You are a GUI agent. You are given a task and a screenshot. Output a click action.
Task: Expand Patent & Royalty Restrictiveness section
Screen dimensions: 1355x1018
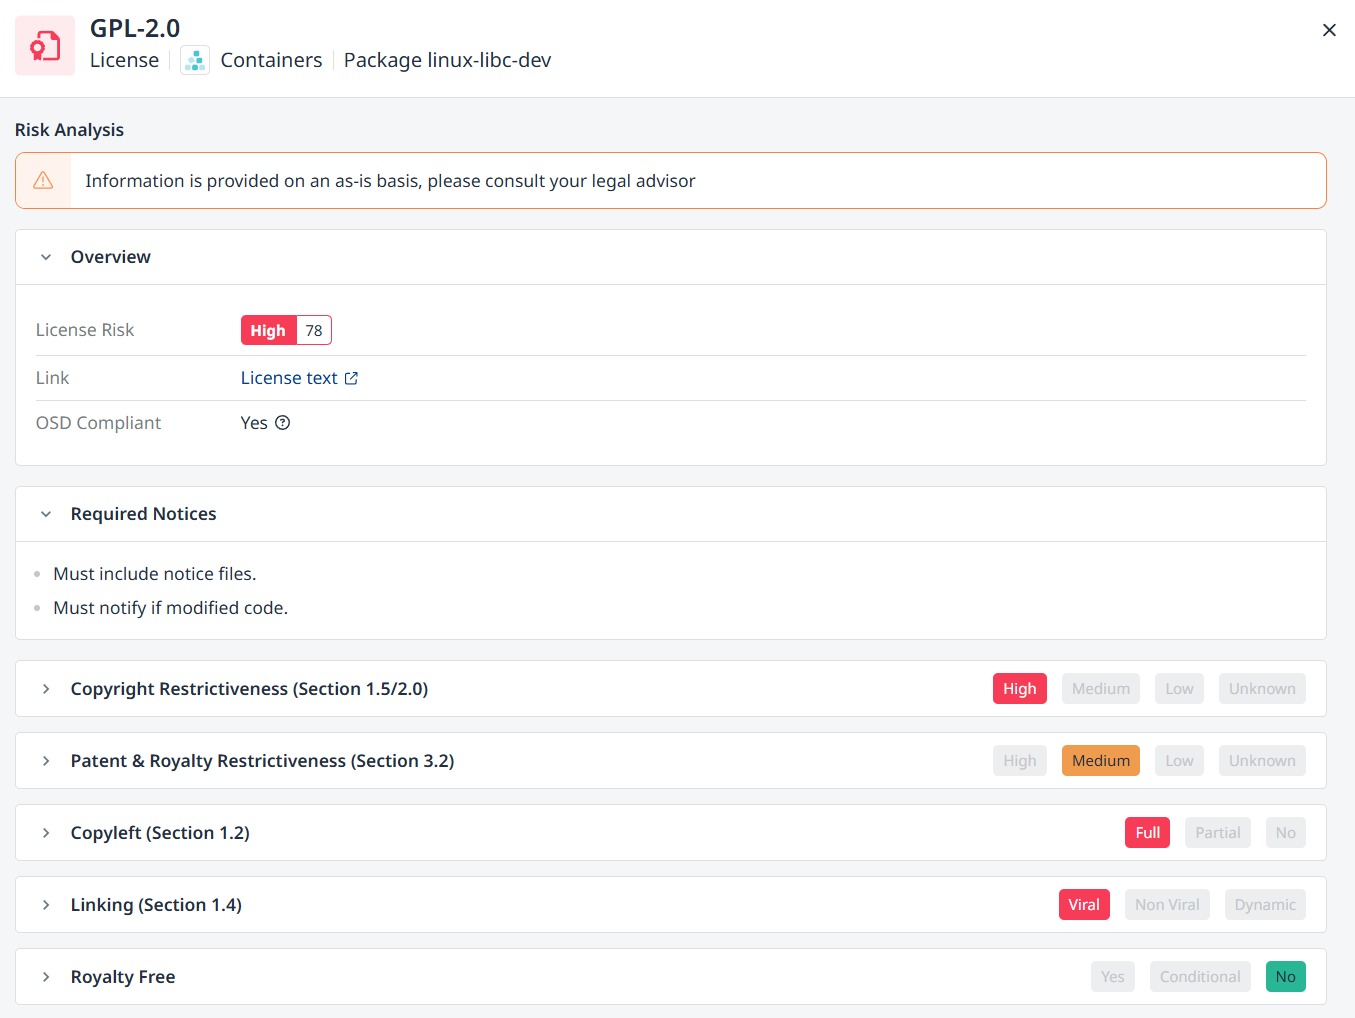pyautogui.click(x=46, y=761)
